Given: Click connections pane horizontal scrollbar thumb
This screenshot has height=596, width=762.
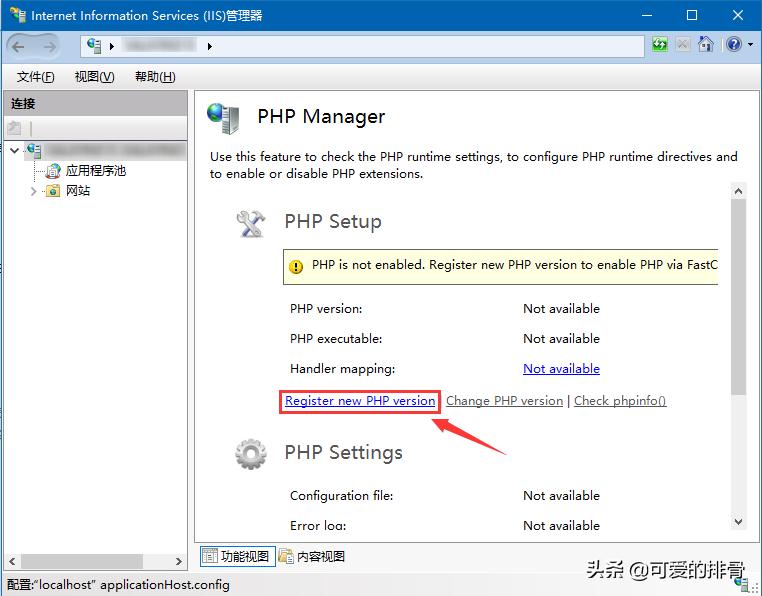Looking at the screenshot, I should [x=82, y=561].
